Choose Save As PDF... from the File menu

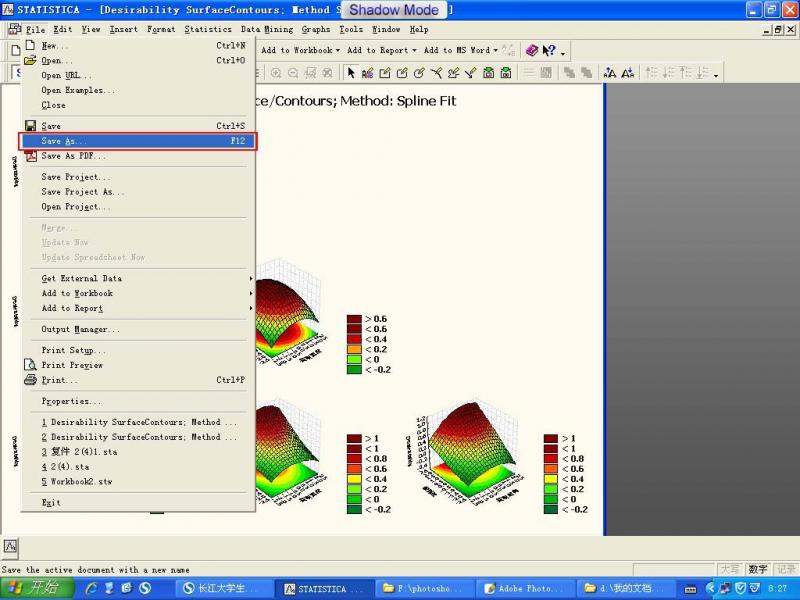(x=138, y=156)
